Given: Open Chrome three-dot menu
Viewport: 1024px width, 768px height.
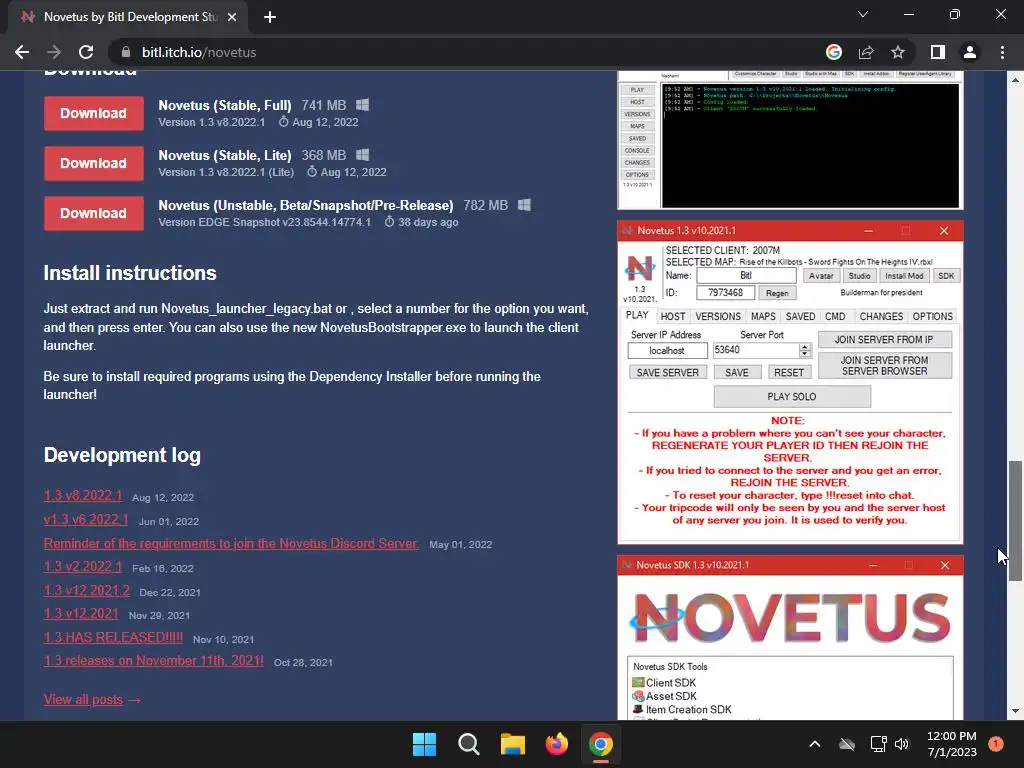Looking at the screenshot, I should coord(1002,52).
